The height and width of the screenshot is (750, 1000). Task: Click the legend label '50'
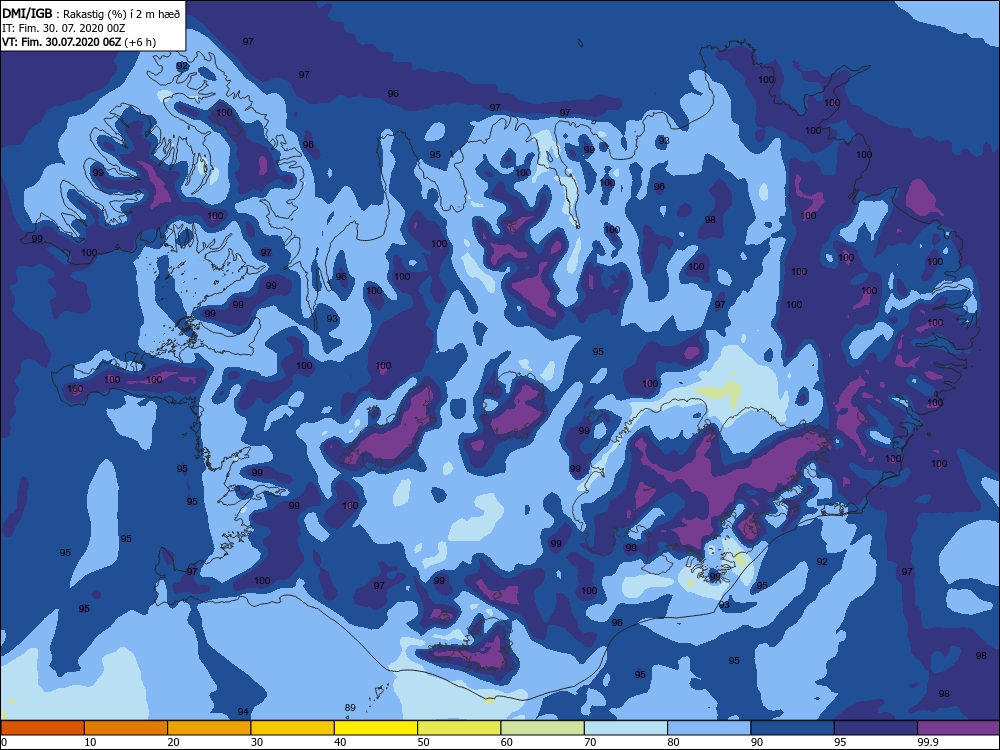click(423, 742)
